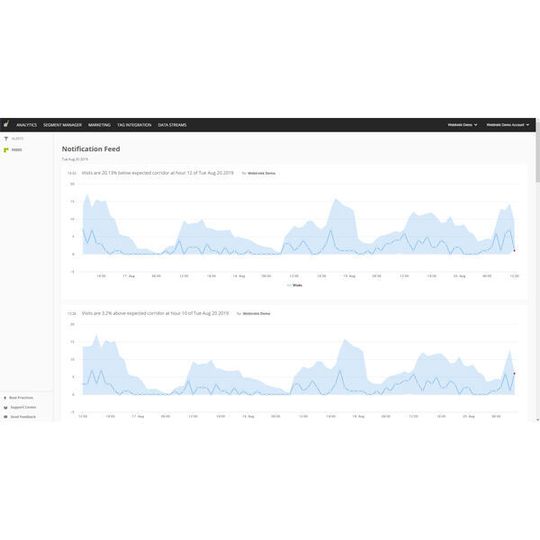Viewport: 540px width, 540px height.
Task: Click the last data point in second chart
Action: (x=515, y=373)
